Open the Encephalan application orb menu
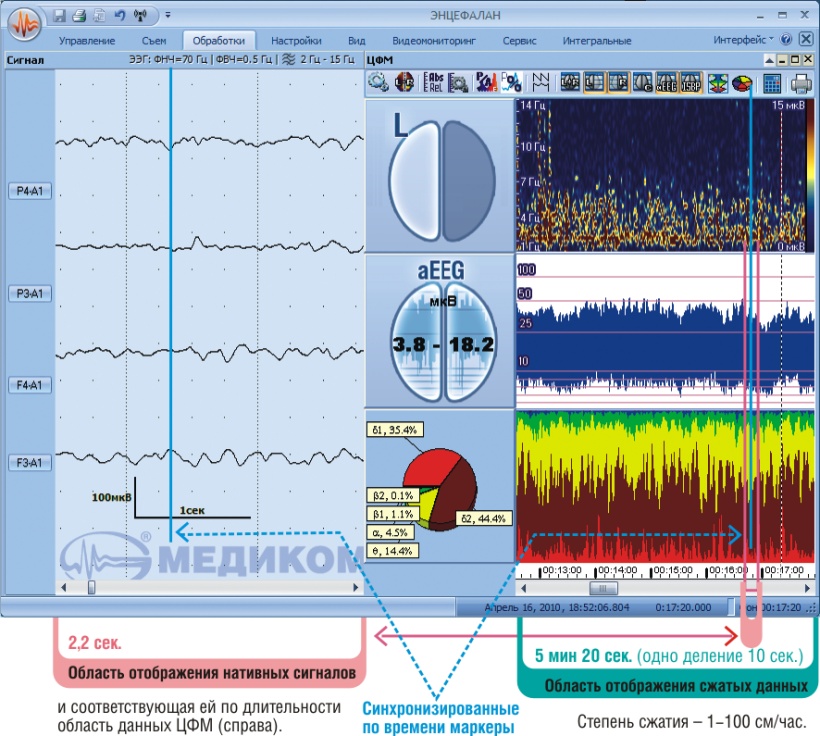Screen dimensions: 820x736 click(x=24, y=23)
